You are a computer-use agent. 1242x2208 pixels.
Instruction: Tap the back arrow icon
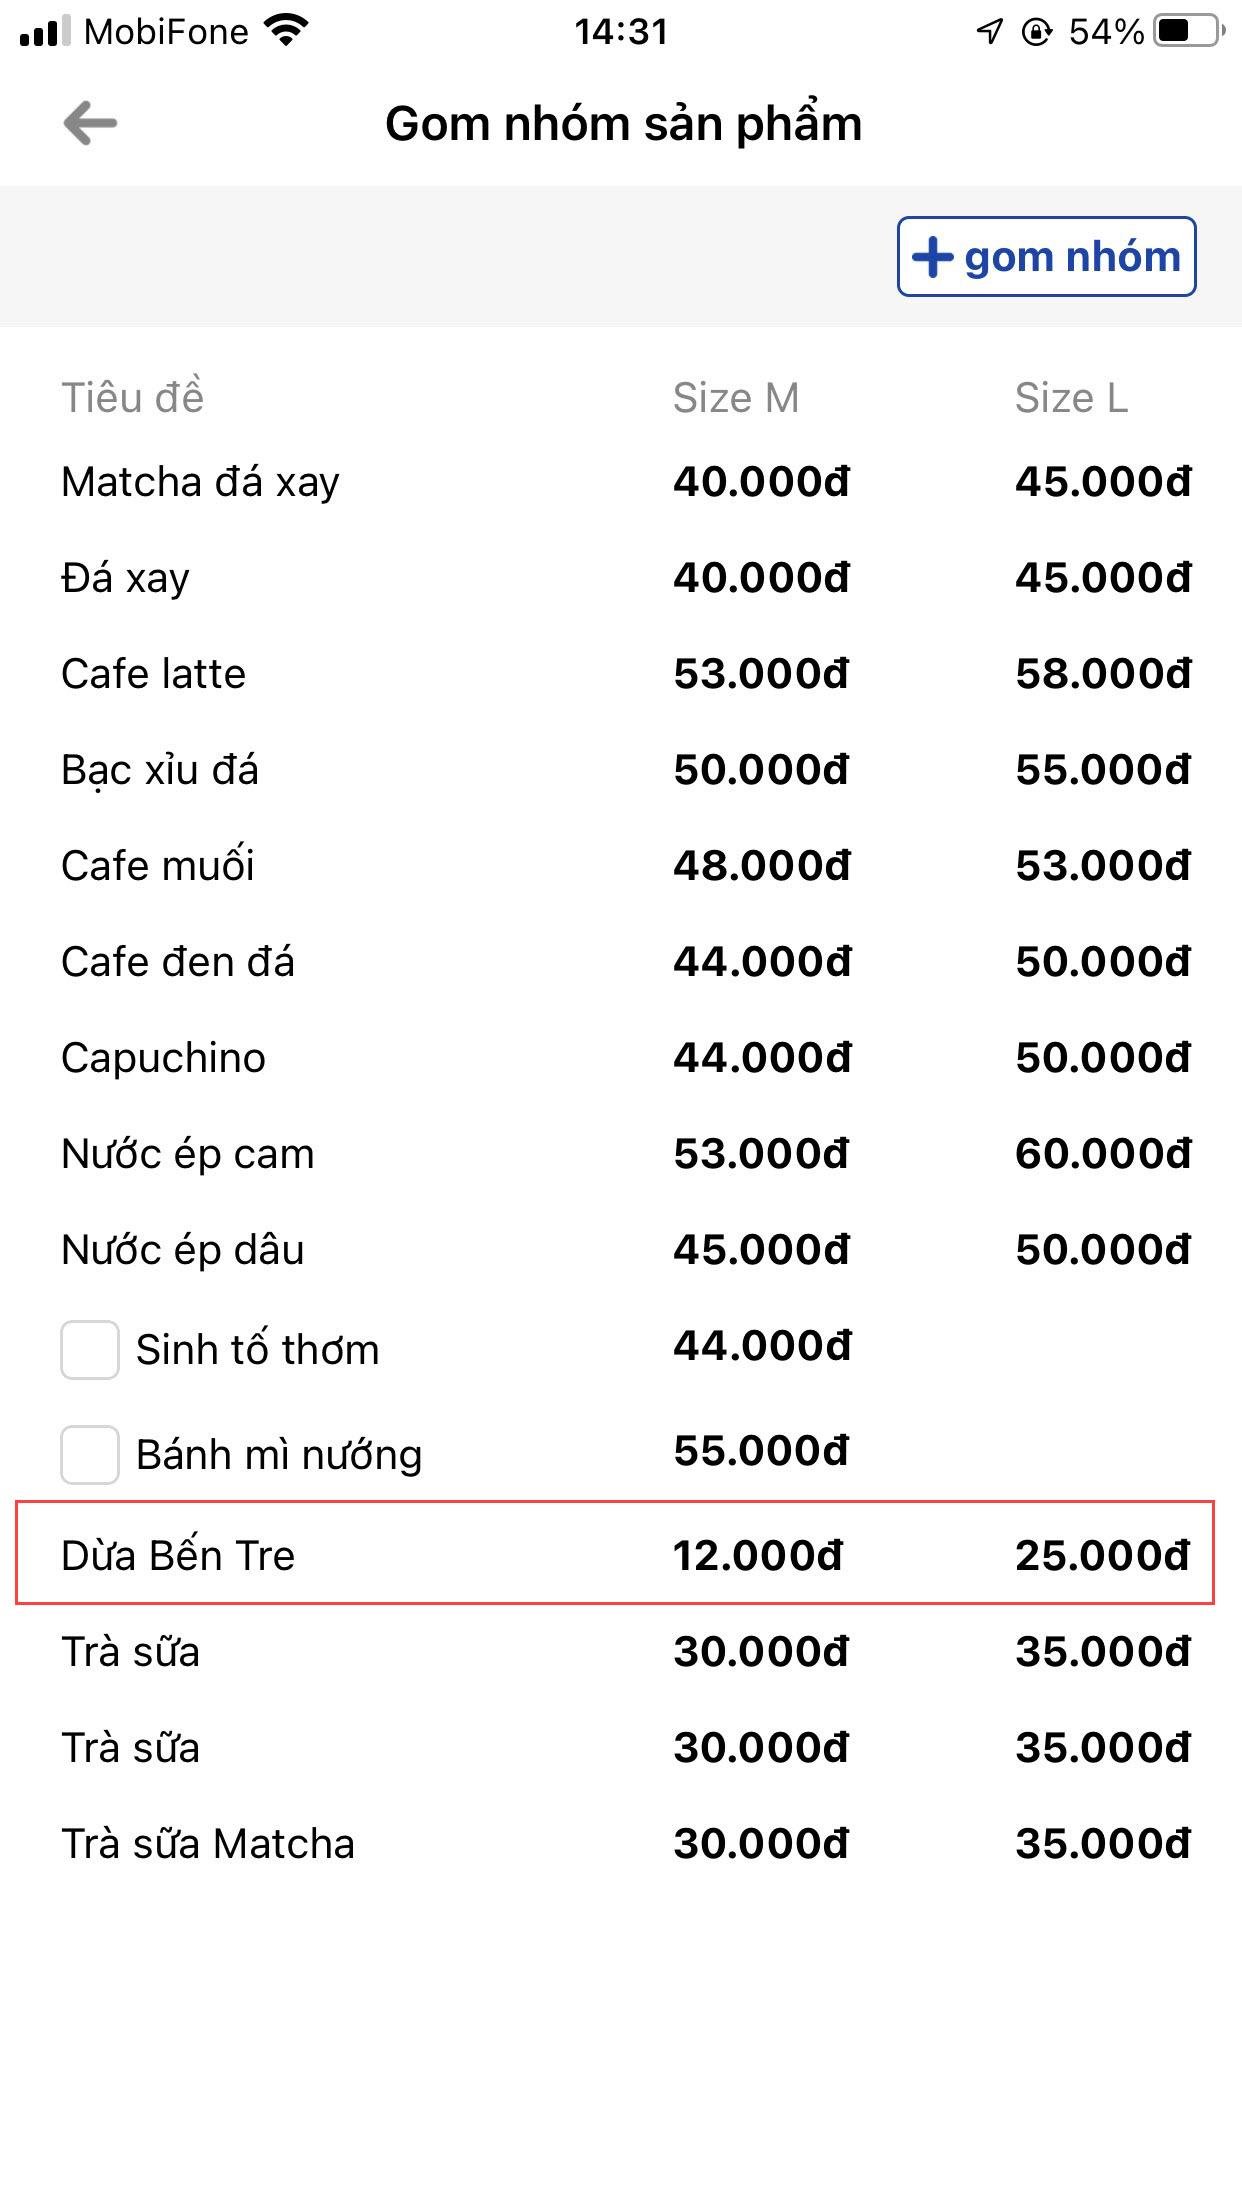pyautogui.click(x=90, y=124)
